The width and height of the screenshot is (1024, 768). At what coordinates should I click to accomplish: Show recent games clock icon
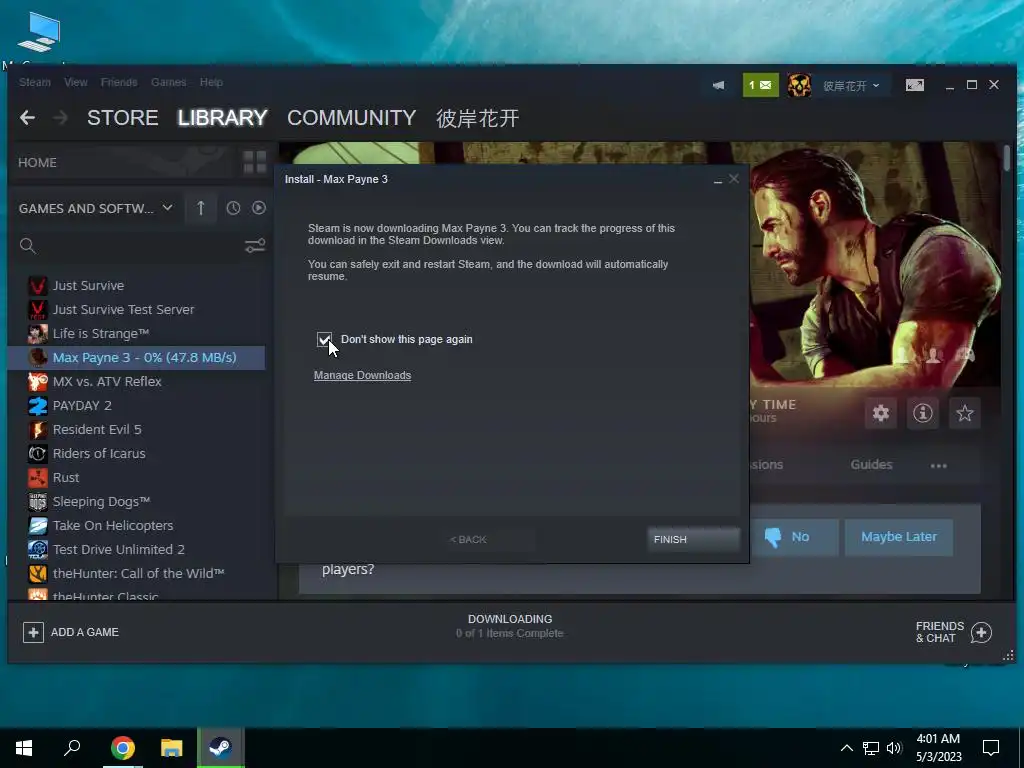(x=233, y=208)
